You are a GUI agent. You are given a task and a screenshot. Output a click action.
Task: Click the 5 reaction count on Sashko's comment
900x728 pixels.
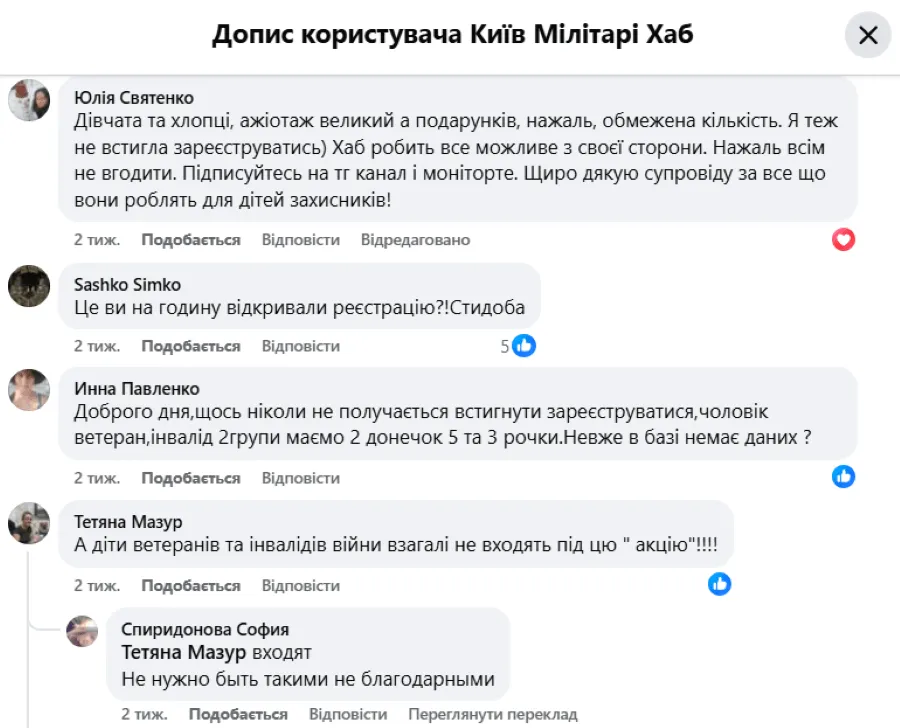[x=505, y=345]
